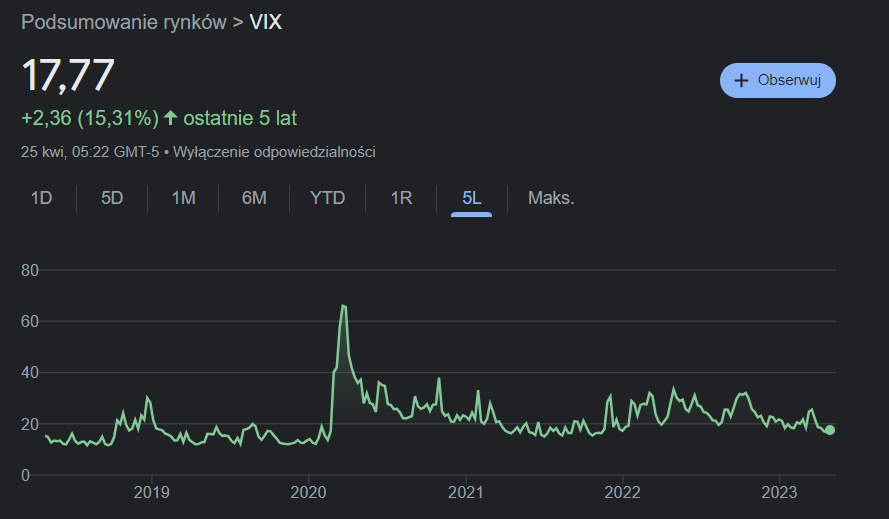Click the green up arrow icon
Image resolution: width=889 pixels, height=519 pixels.
pos(170,118)
